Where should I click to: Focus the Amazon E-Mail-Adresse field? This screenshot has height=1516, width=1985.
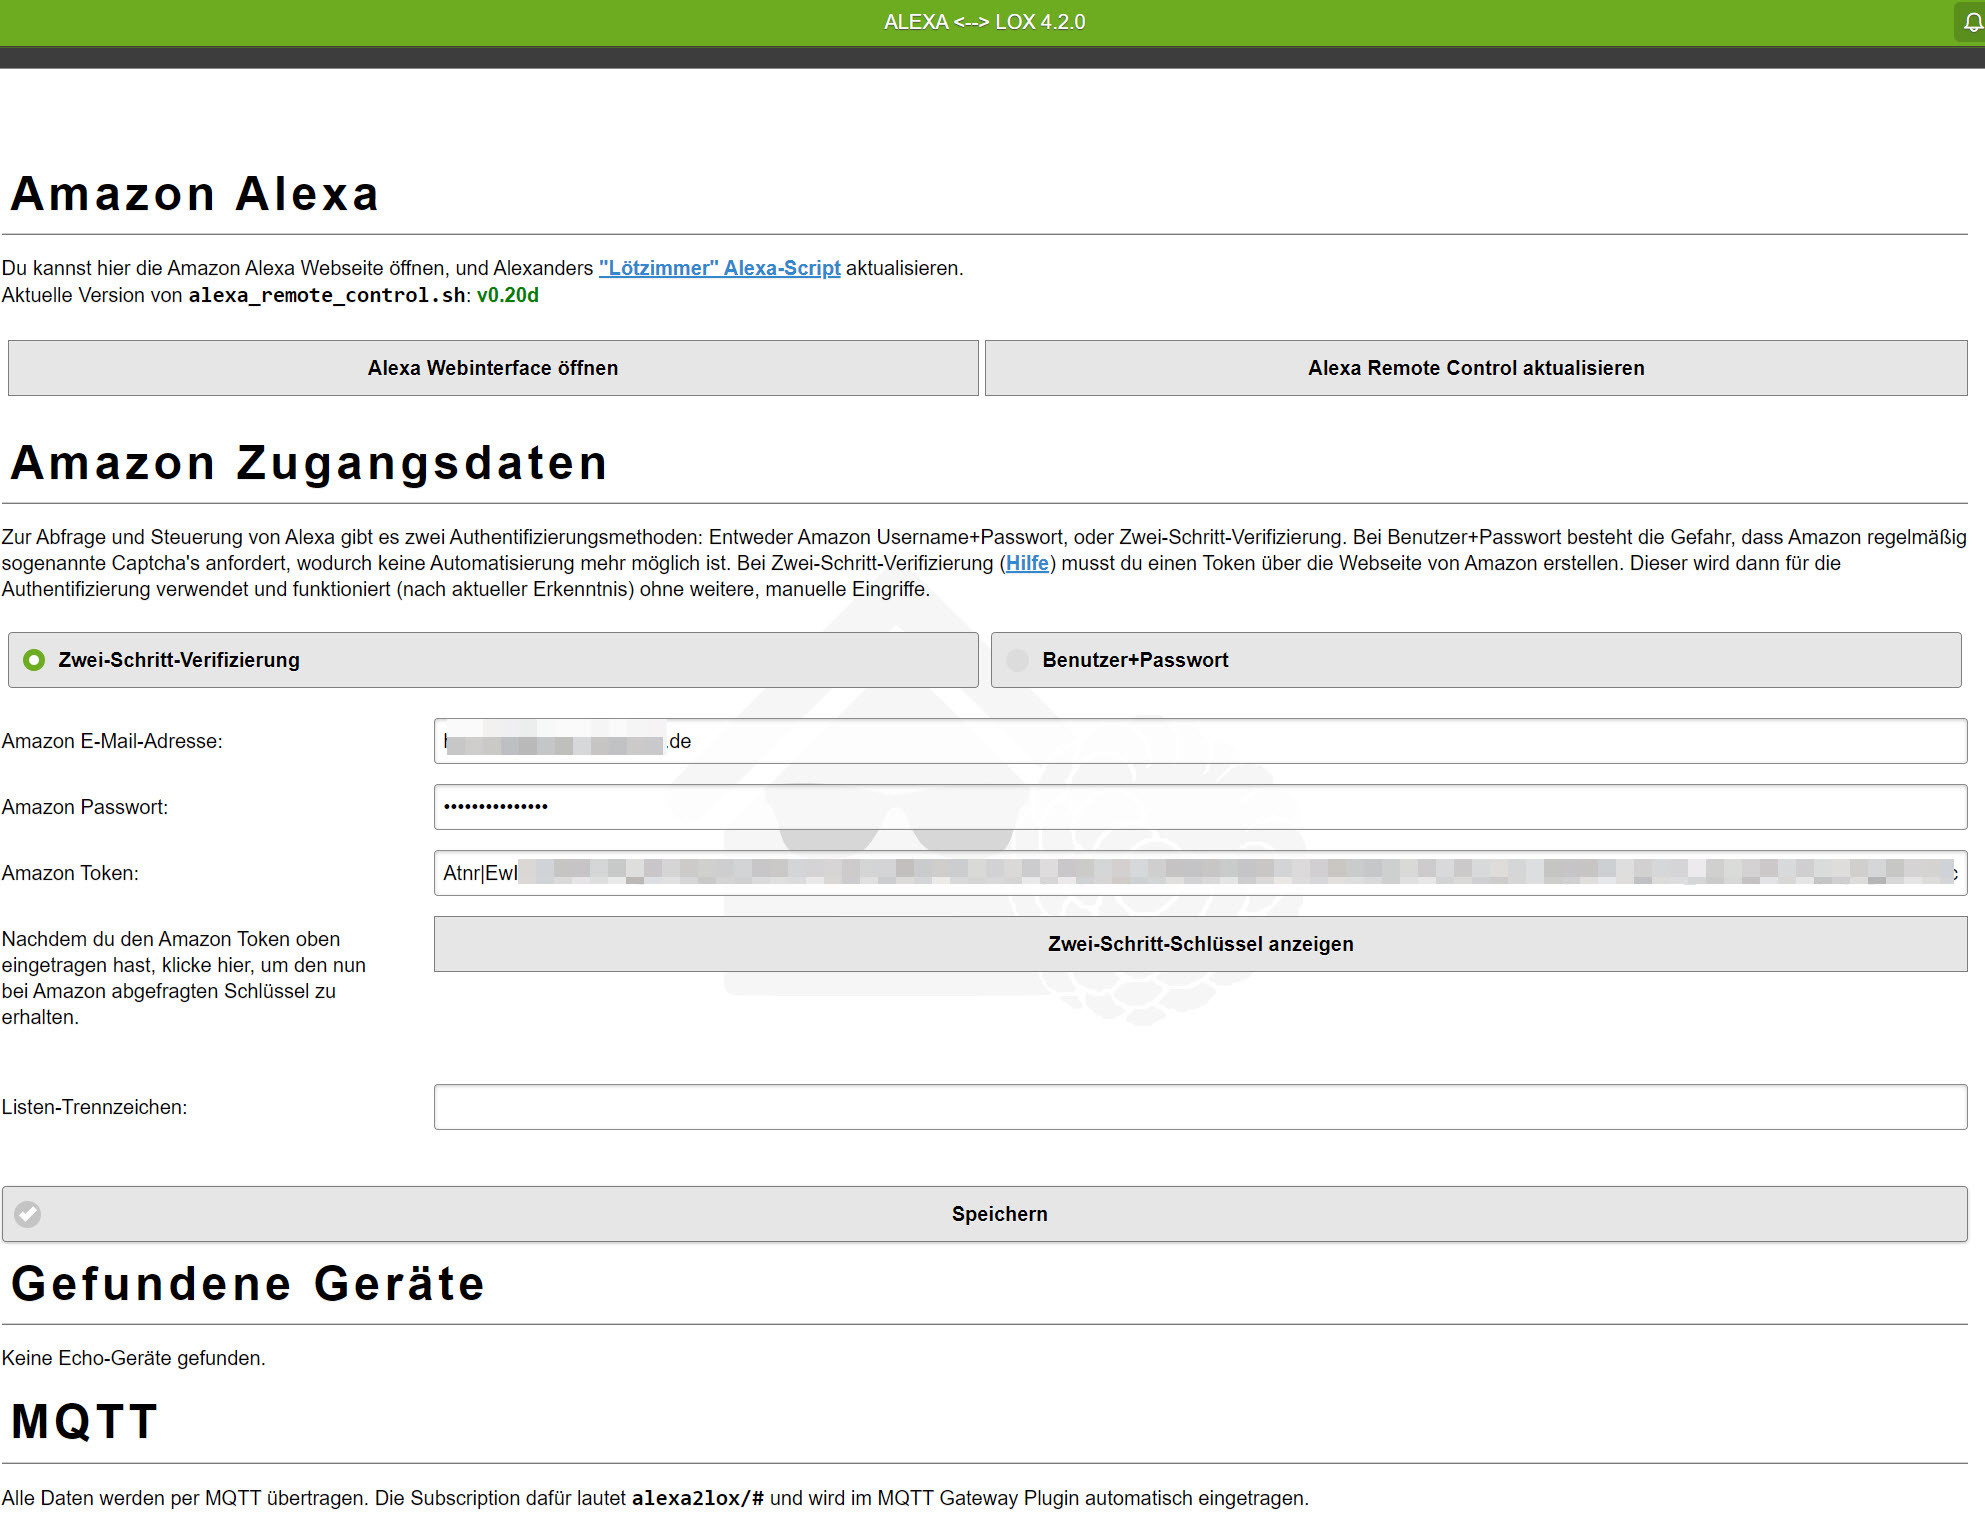tap(1200, 741)
